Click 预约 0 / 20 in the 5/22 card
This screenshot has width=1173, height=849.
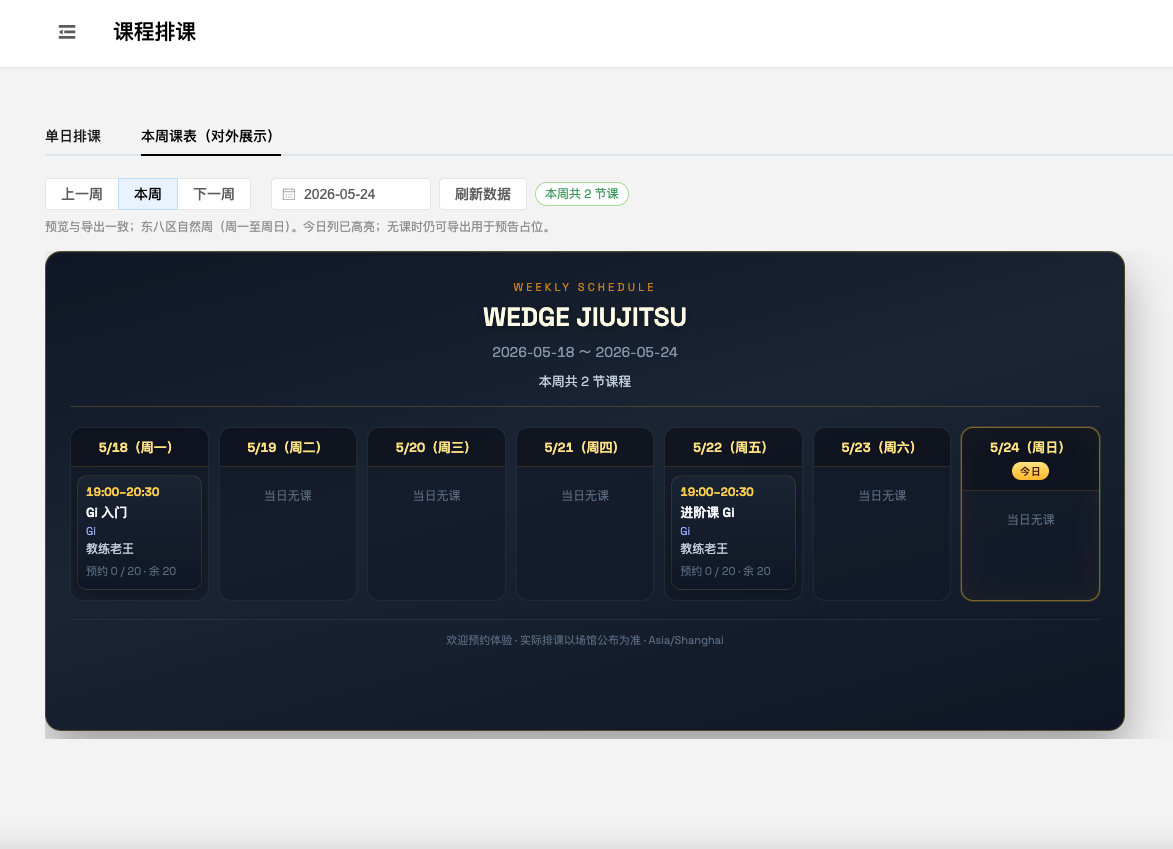708,571
